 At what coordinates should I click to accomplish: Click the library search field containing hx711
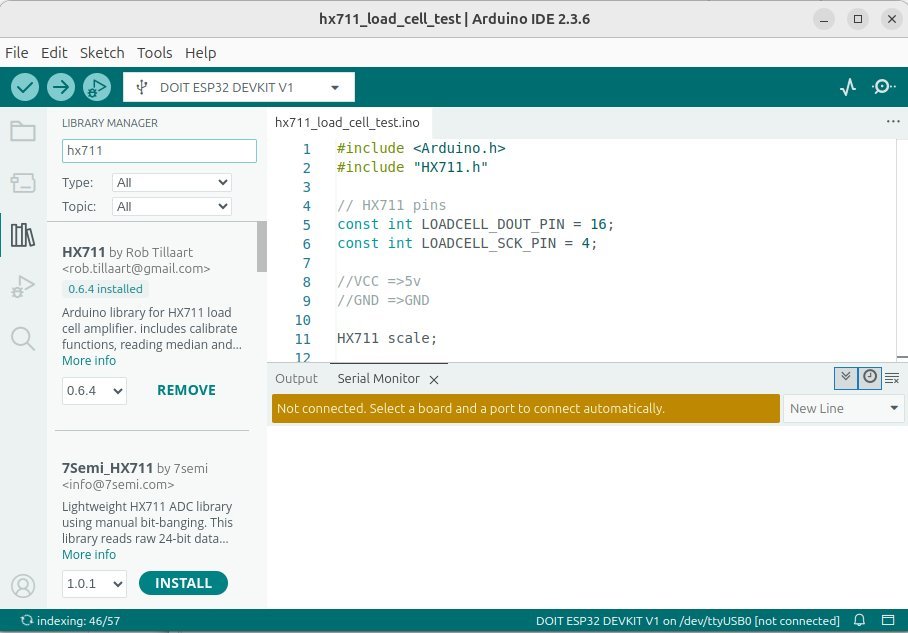click(x=159, y=151)
